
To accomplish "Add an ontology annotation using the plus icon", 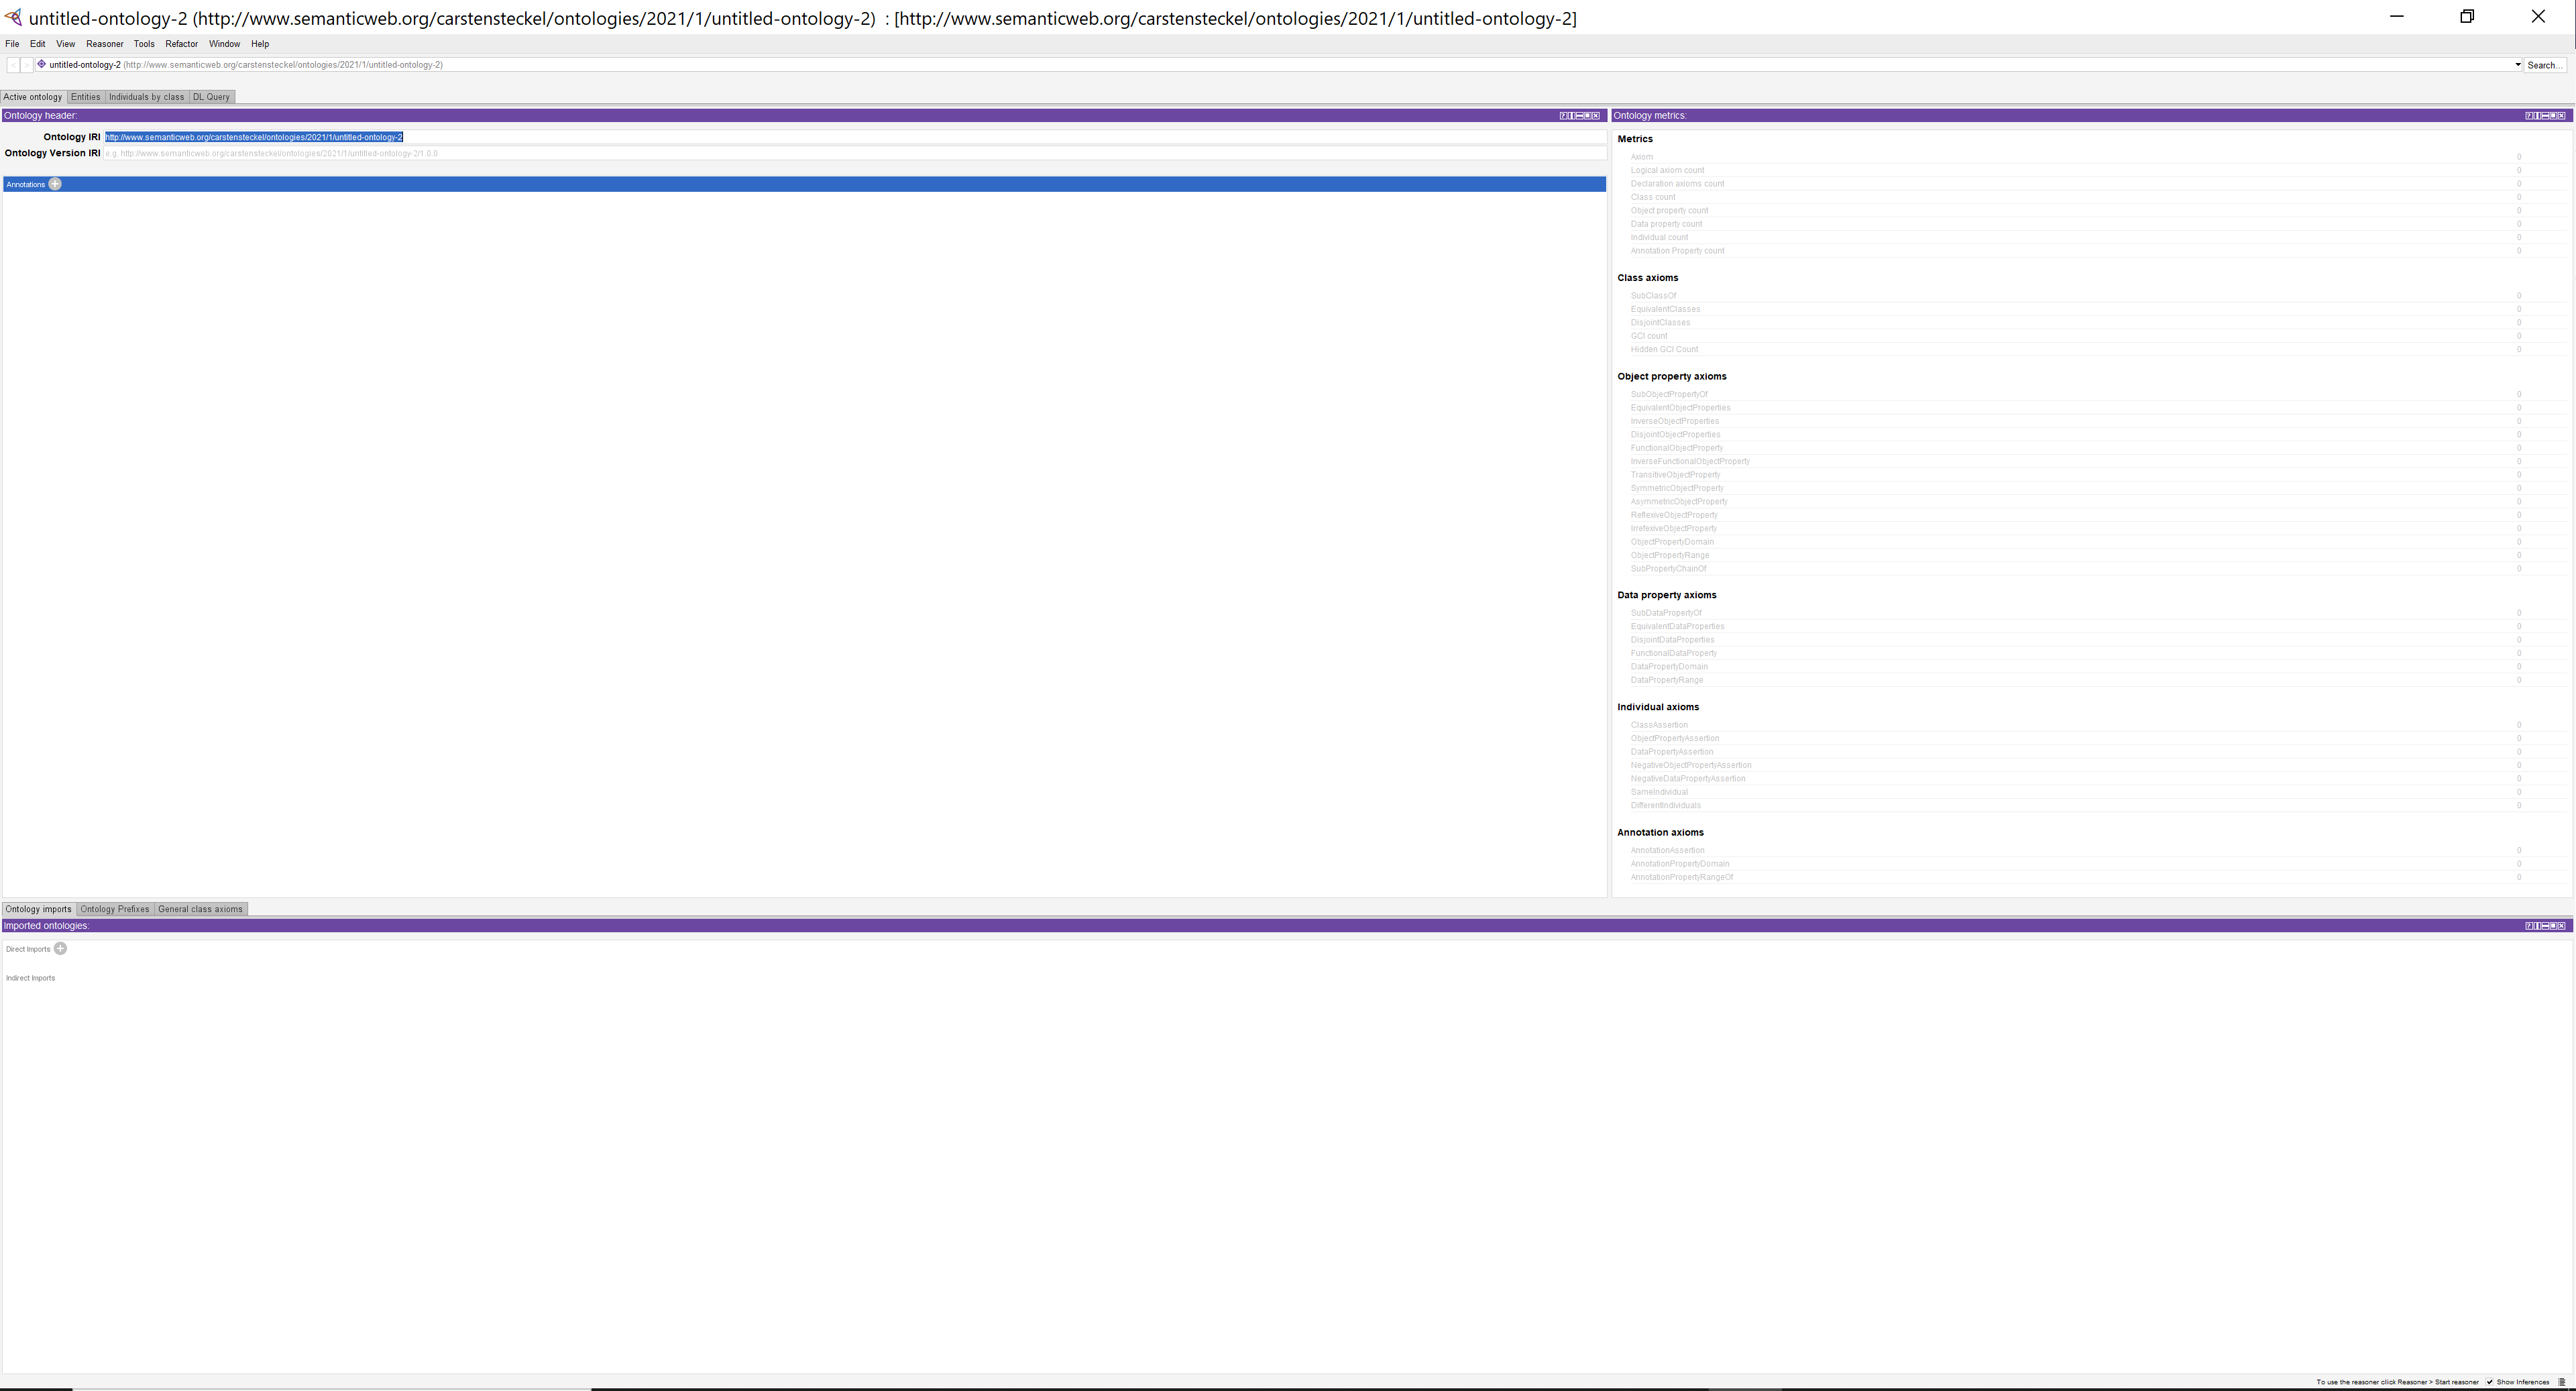I will coord(55,184).
